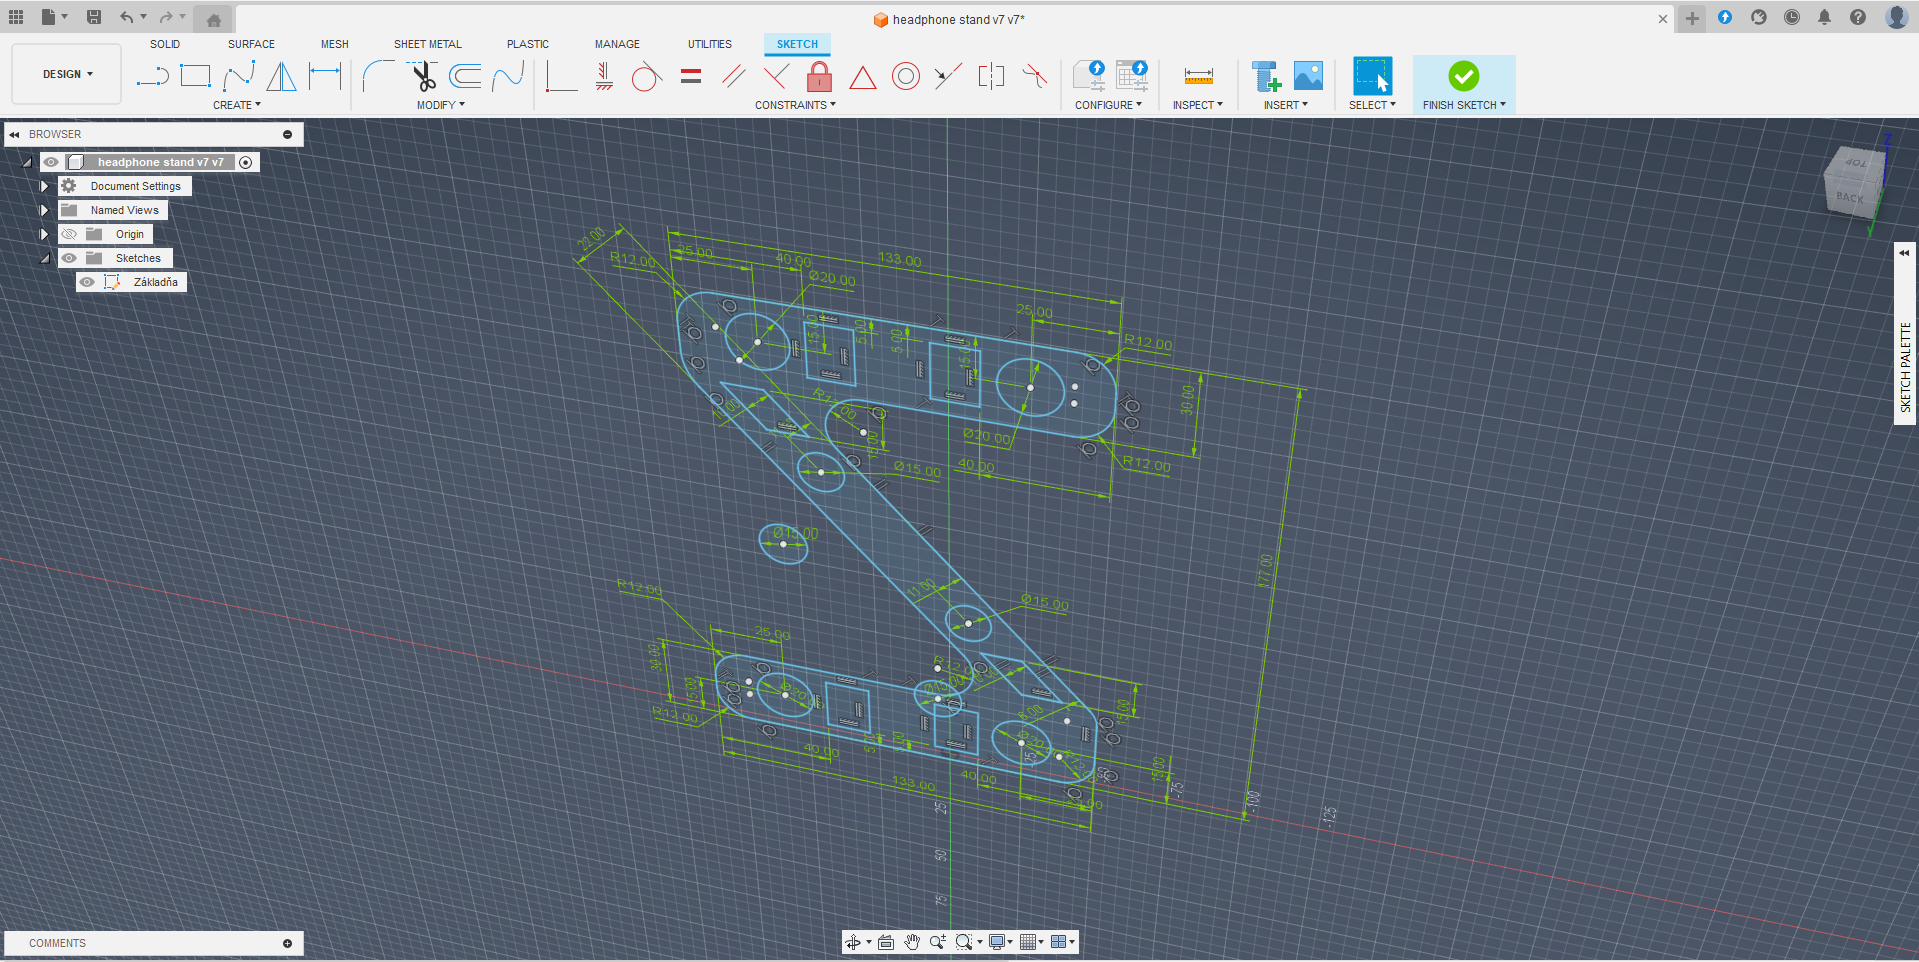
Task: Hide the Základňa sketch via eye icon
Action: click(x=88, y=282)
